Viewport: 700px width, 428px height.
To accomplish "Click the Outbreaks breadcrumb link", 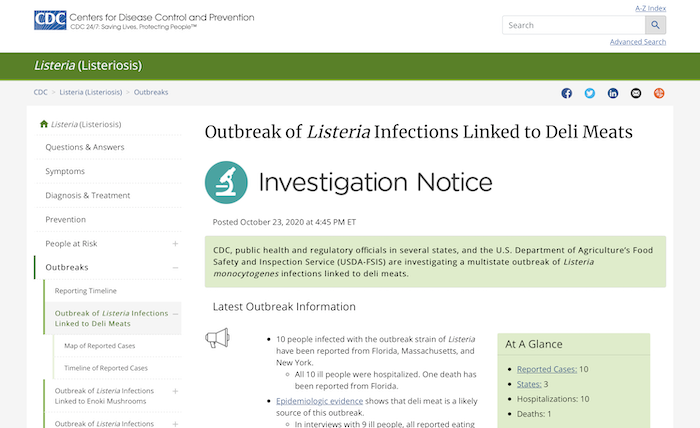I will pyautogui.click(x=151, y=92).
